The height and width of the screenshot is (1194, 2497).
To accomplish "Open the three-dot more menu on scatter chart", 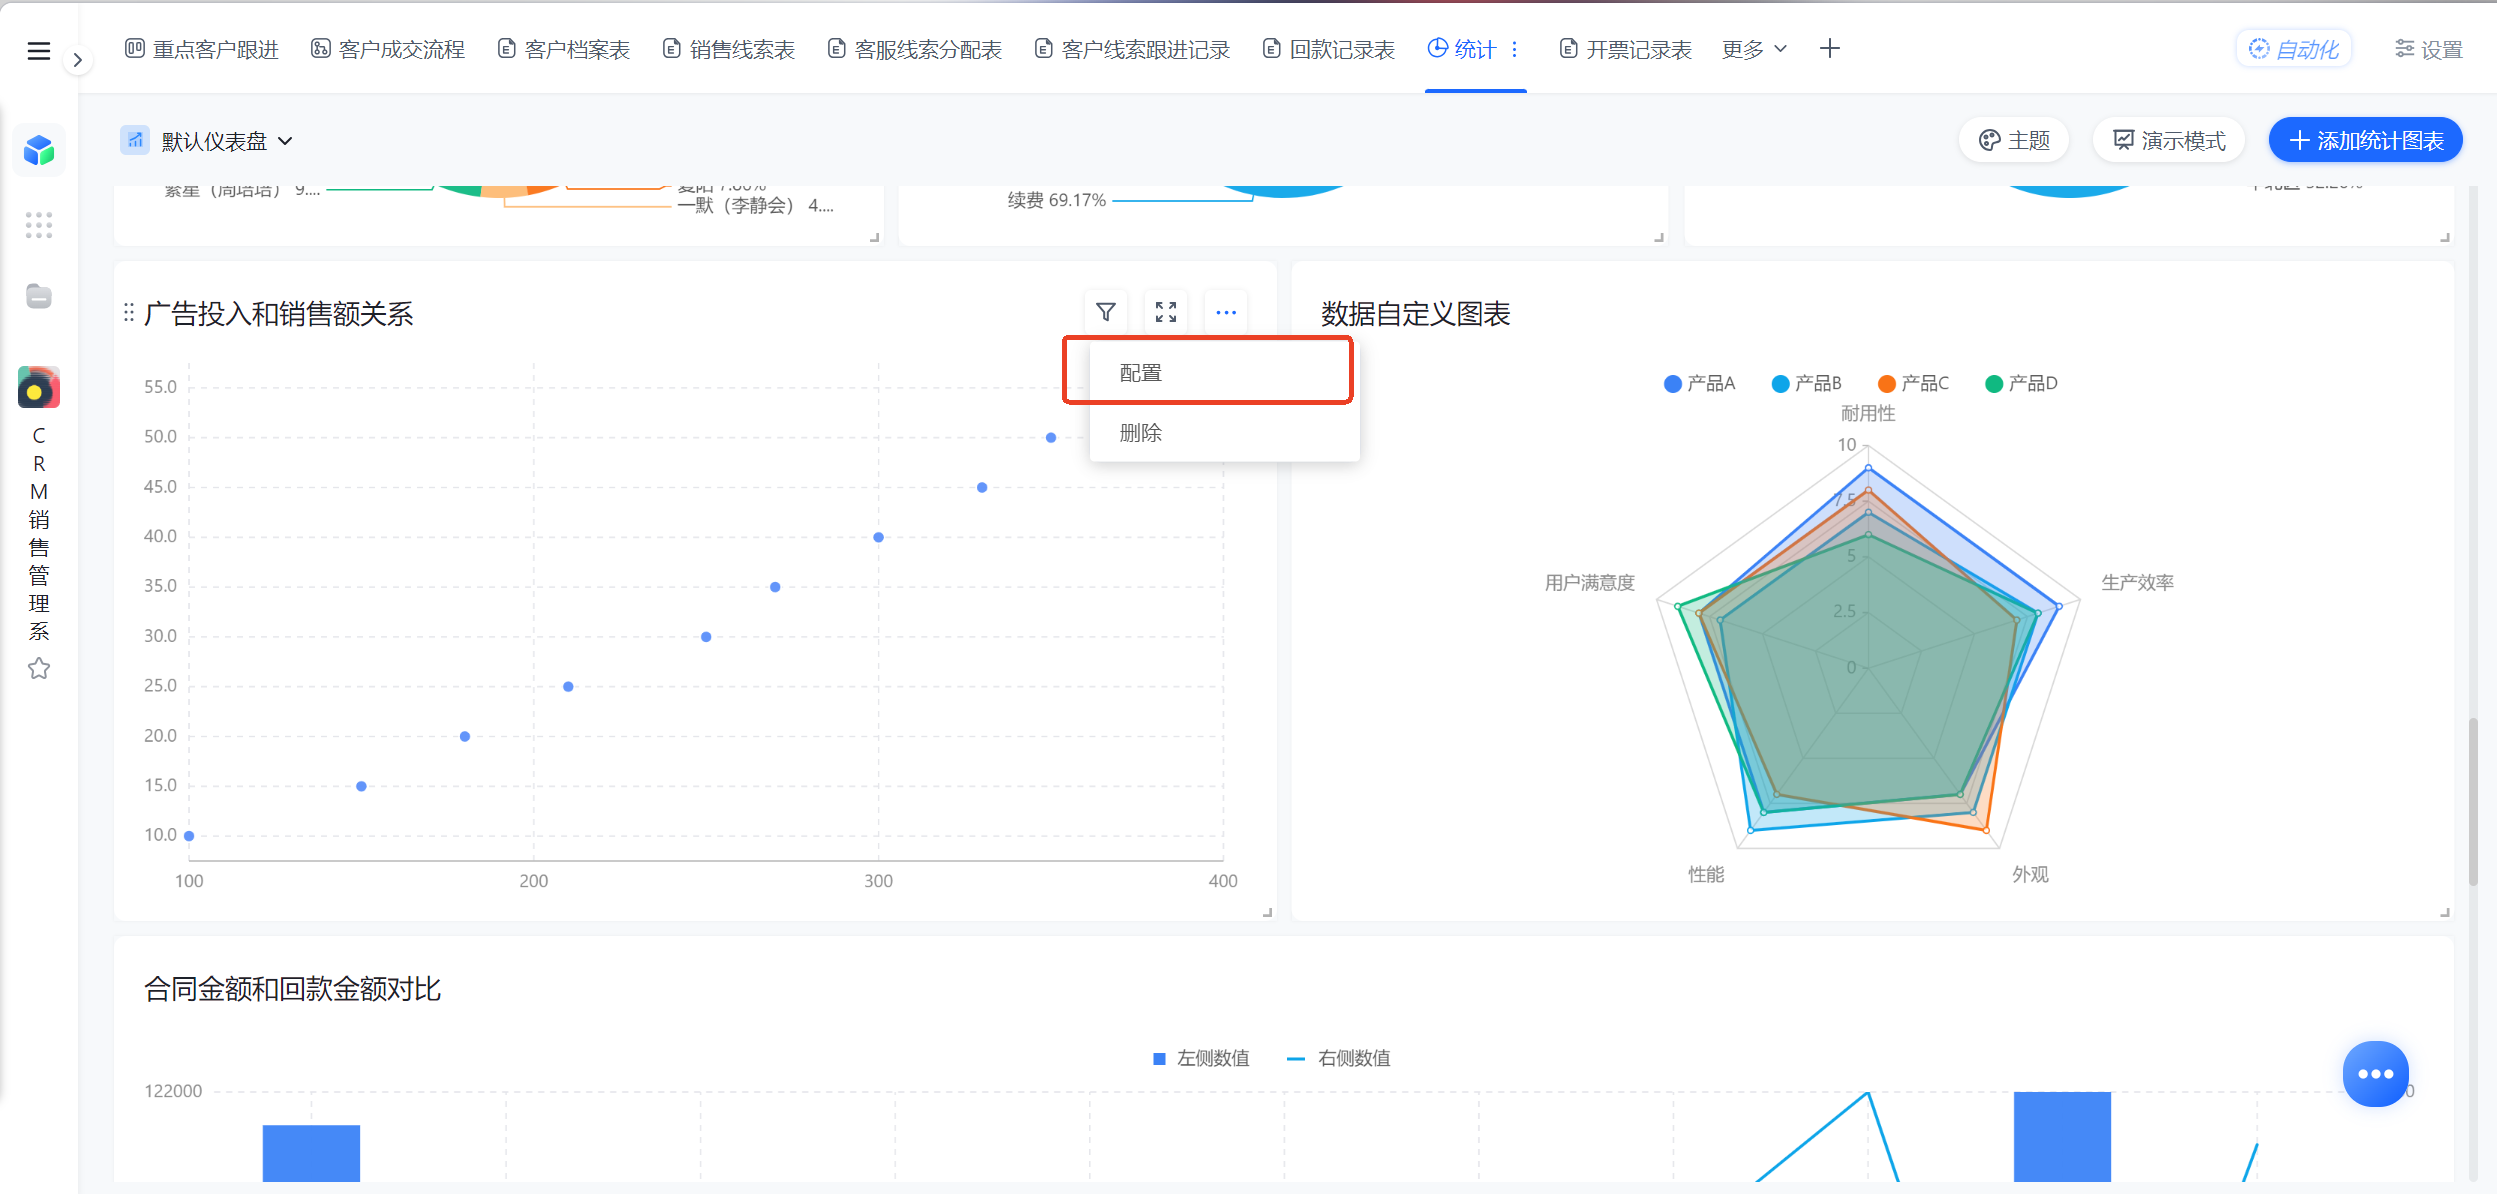I will click(1226, 313).
